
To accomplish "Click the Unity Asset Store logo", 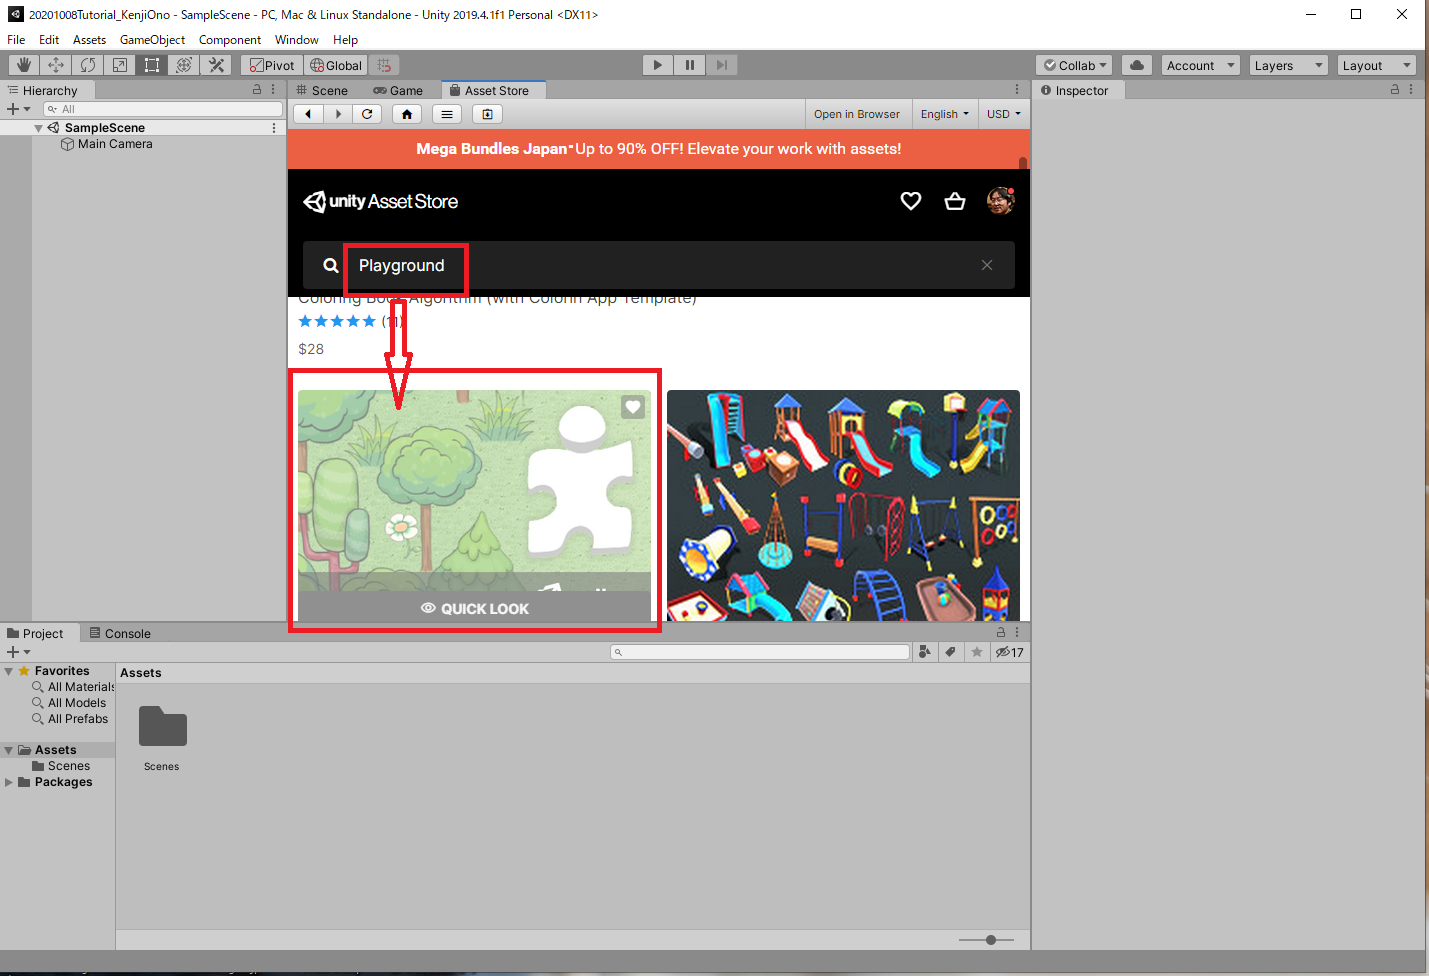I will [x=380, y=201].
